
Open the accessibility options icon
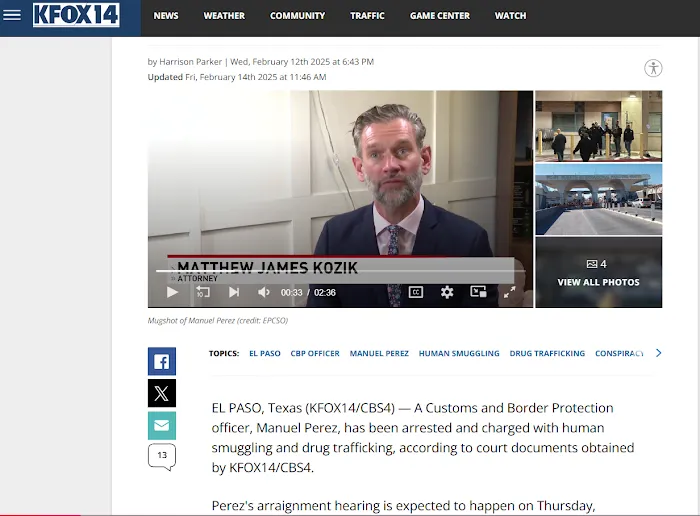tap(653, 68)
